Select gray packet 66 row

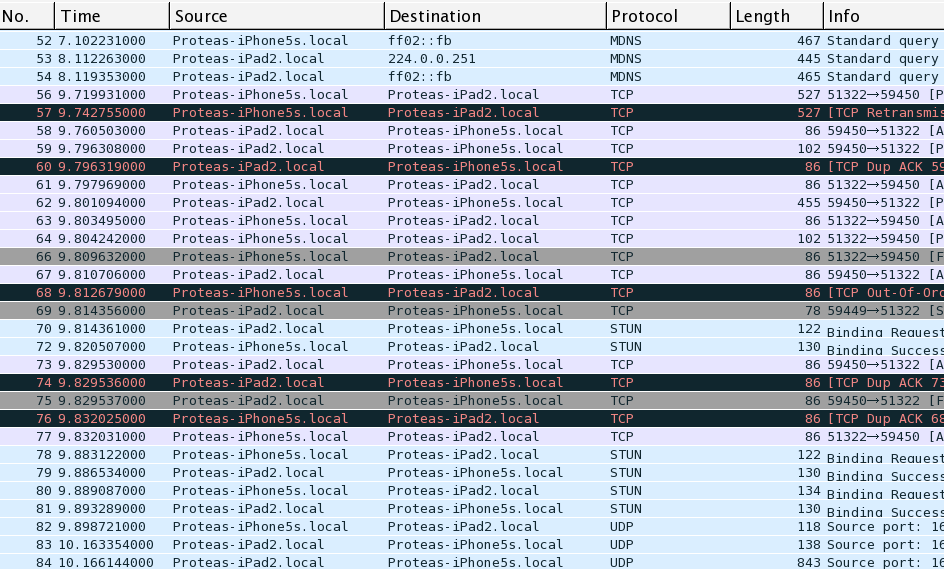(472, 257)
